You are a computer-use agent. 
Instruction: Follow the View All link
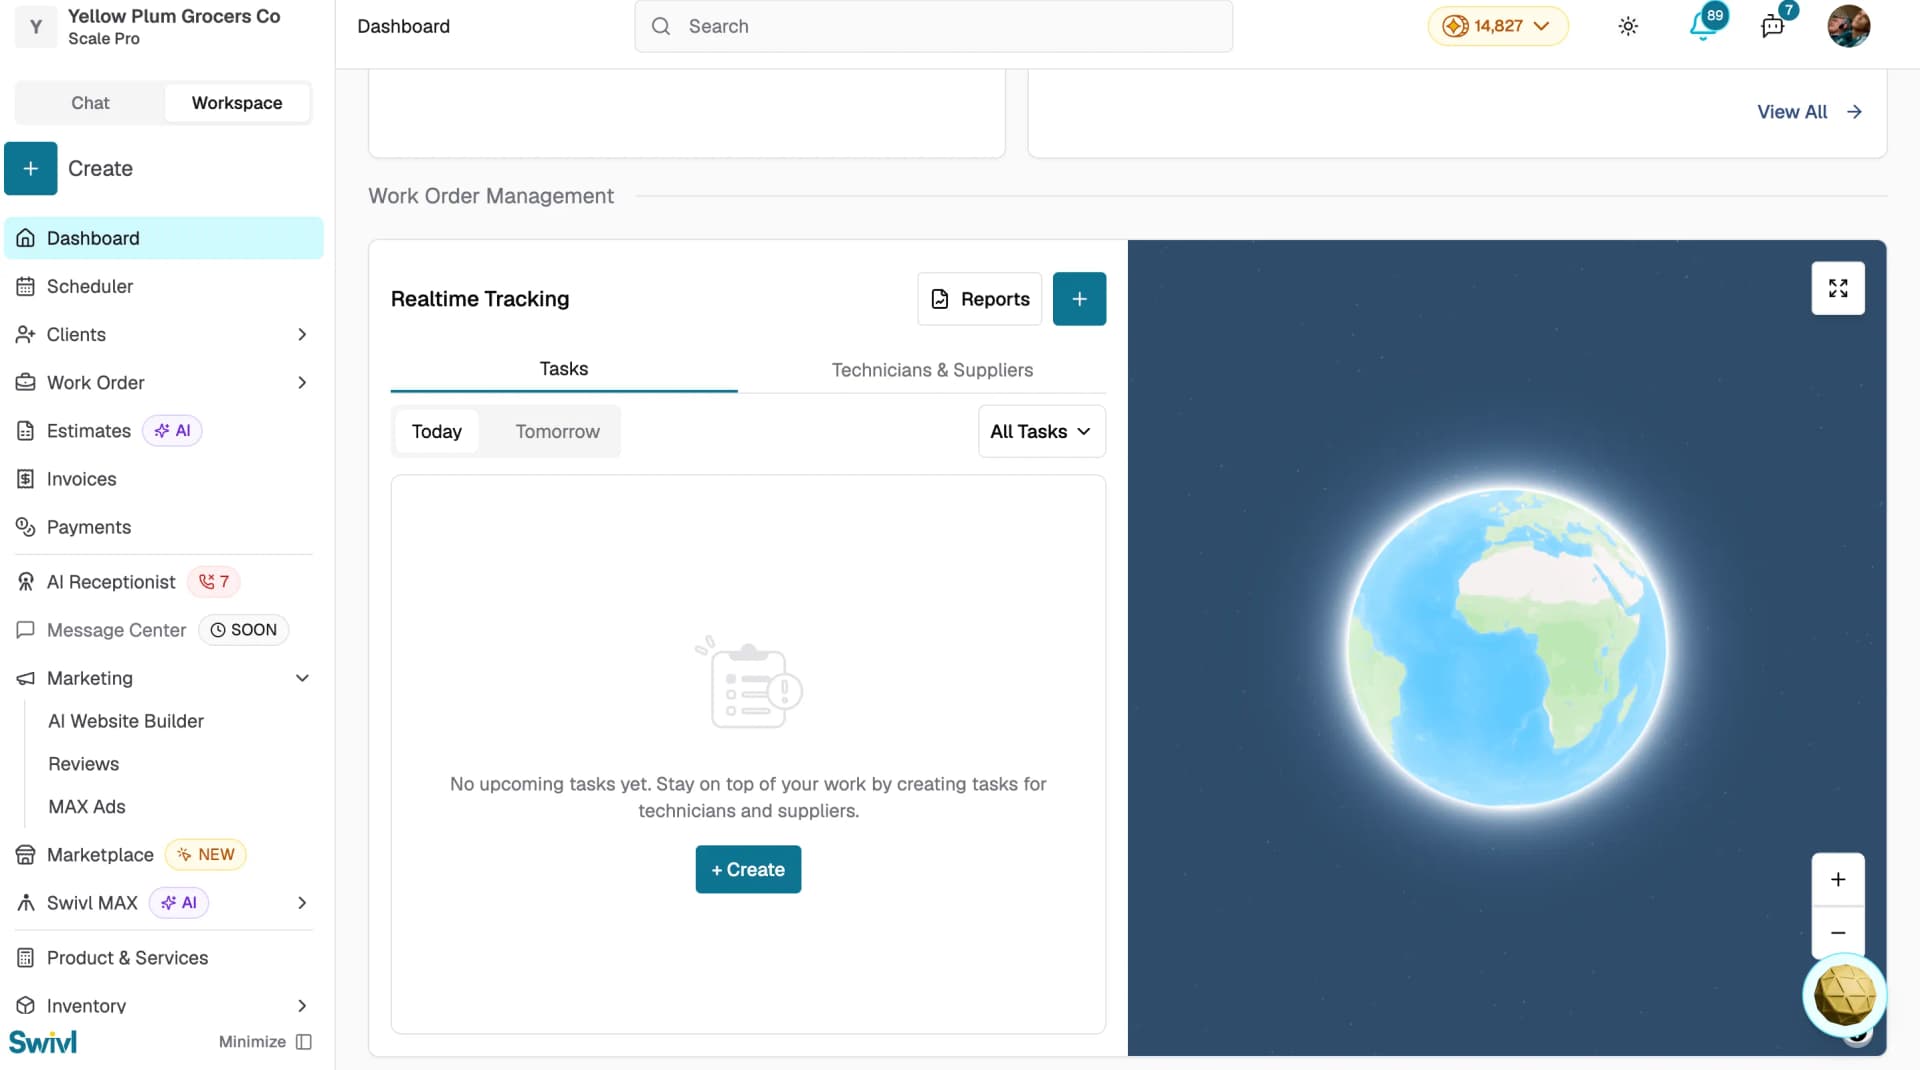[x=1809, y=112]
